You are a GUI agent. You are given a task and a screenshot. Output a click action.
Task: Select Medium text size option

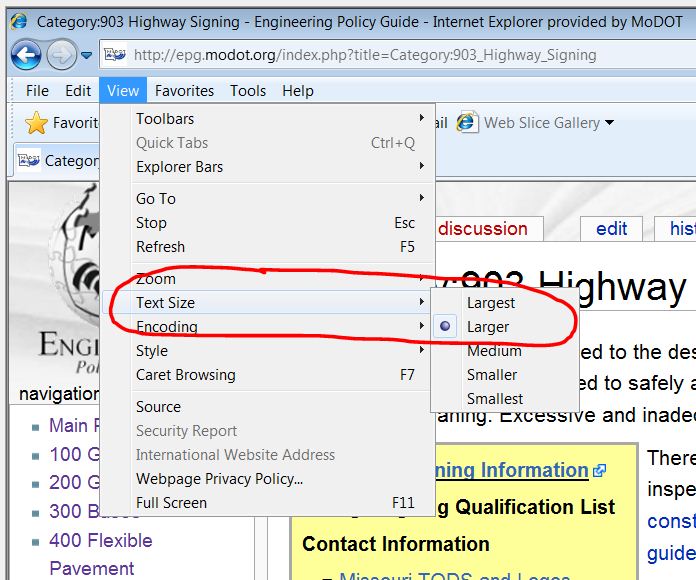click(x=505, y=351)
